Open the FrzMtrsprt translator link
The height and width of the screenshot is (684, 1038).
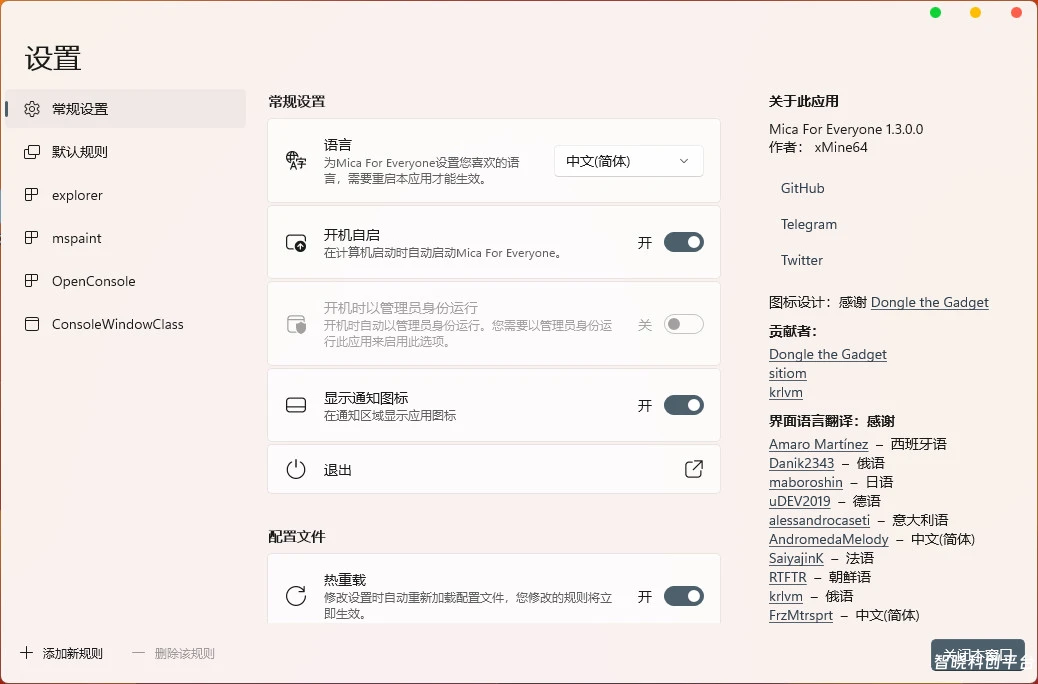tap(800, 615)
